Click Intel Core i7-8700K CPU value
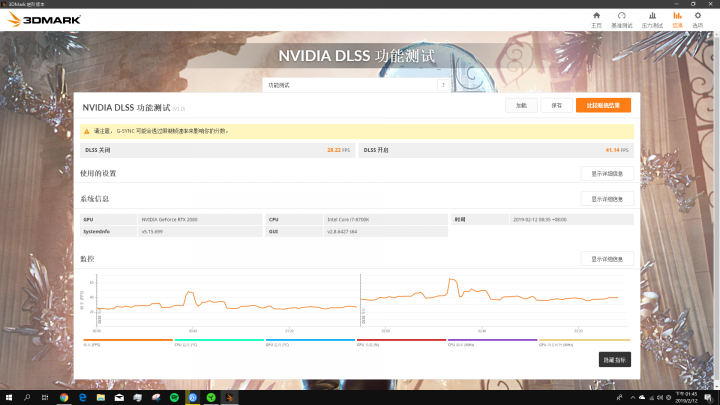The width and height of the screenshot is (720, 405). [x=348, y=219]
